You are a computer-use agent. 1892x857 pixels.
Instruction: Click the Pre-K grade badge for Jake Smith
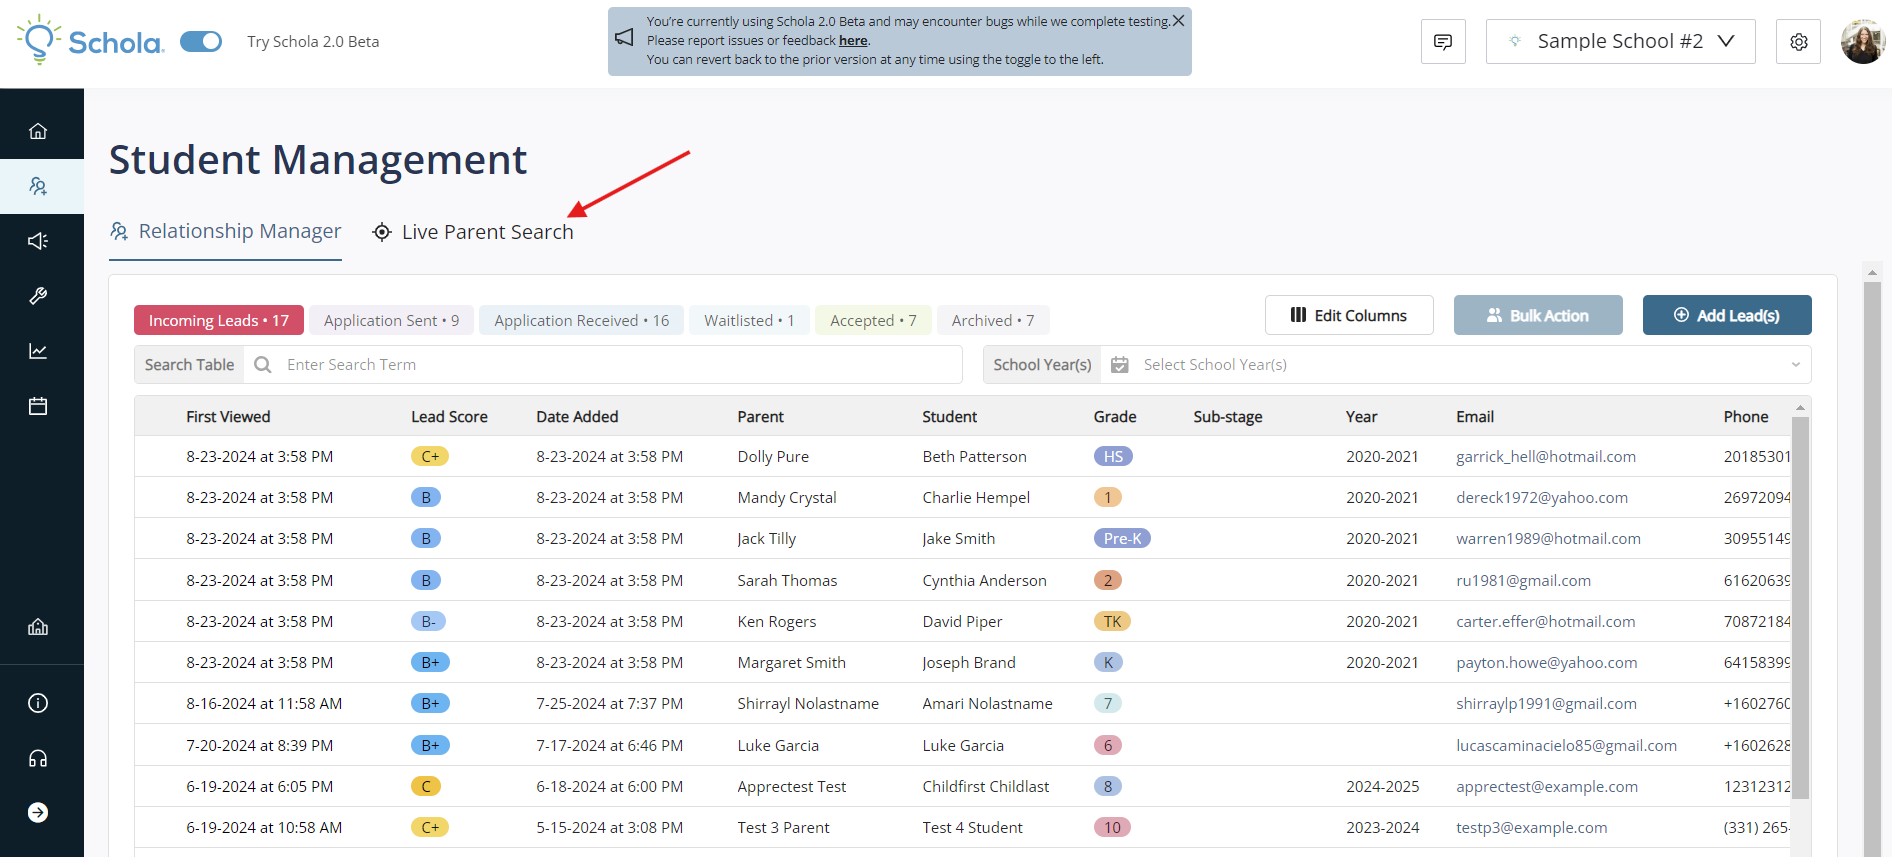pyautogui.click(x=1122, y=538)
